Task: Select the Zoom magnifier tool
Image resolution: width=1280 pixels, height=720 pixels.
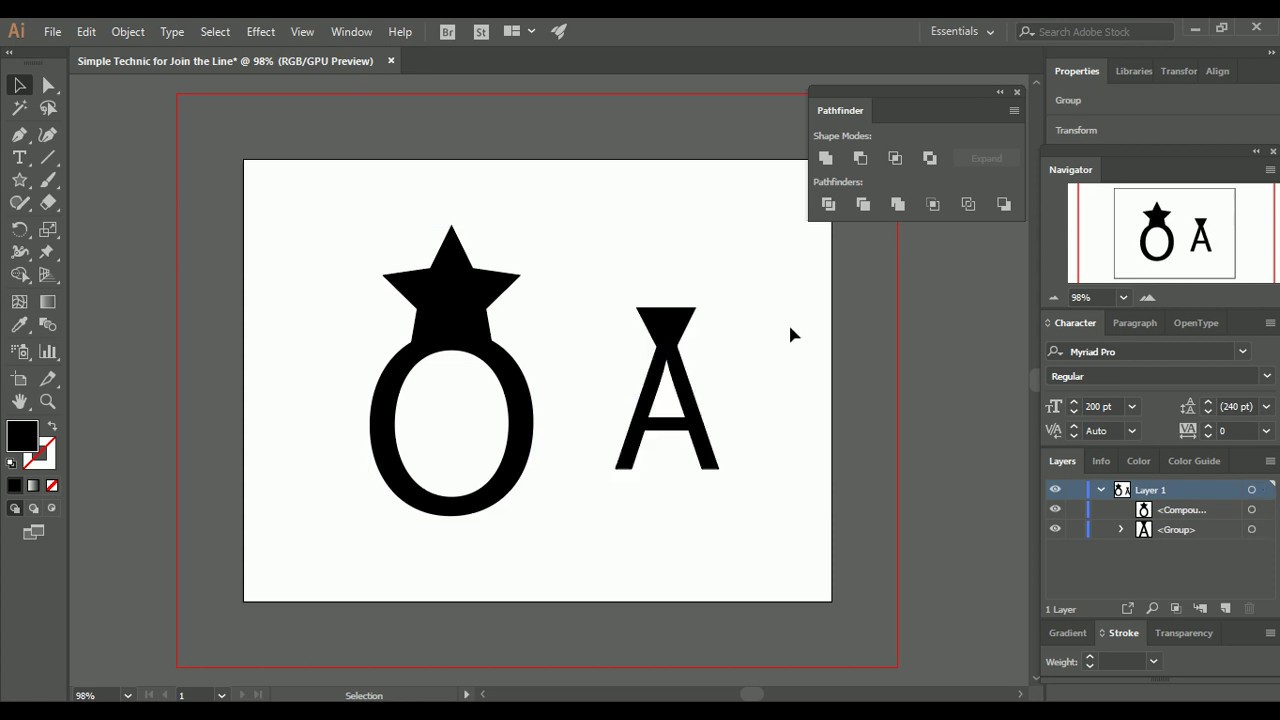Action: point(48,402)
